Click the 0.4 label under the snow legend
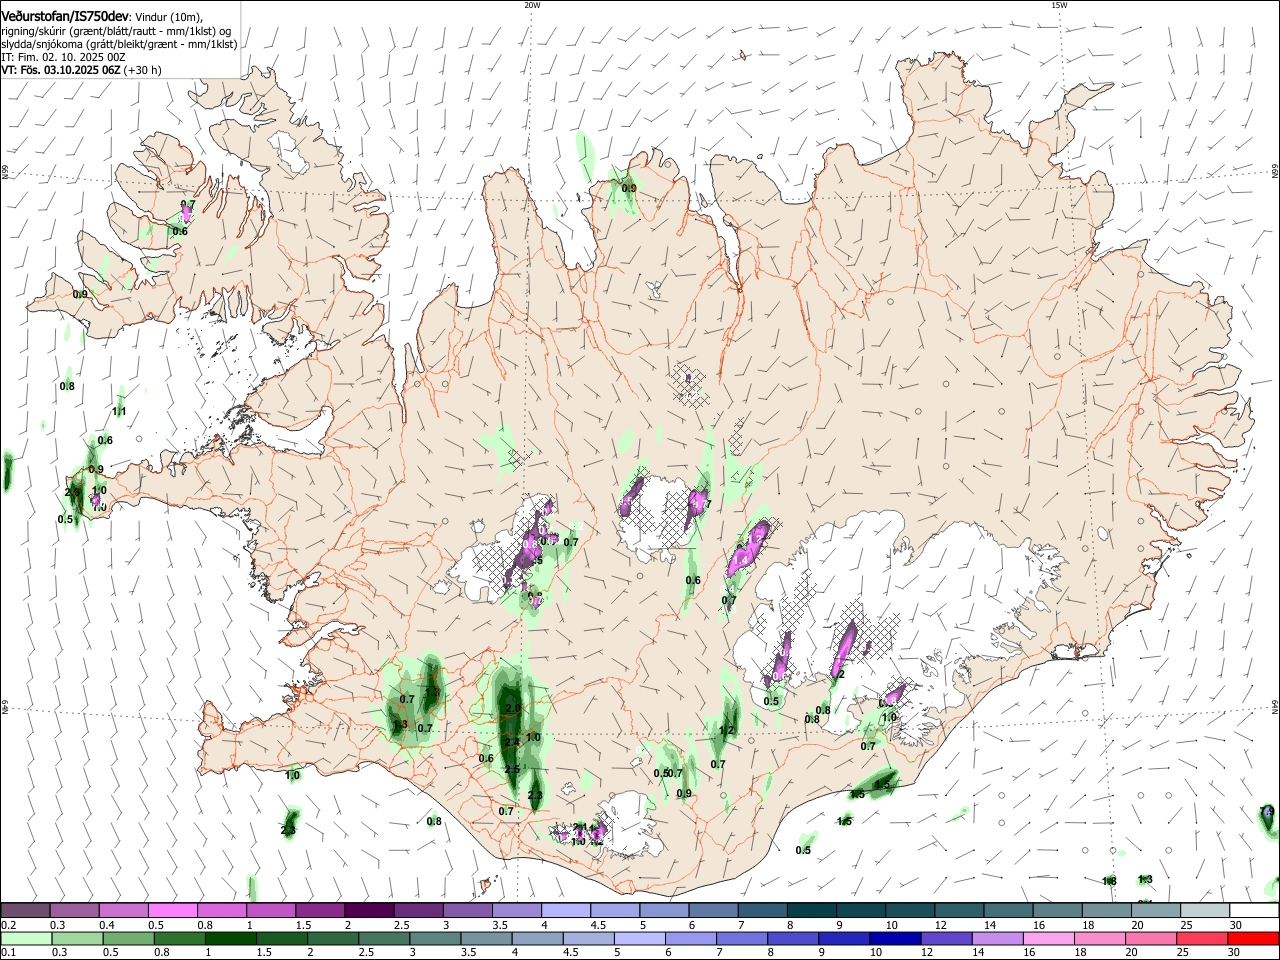The height and width of the screenshot is (960, 1280). (106, 925)
